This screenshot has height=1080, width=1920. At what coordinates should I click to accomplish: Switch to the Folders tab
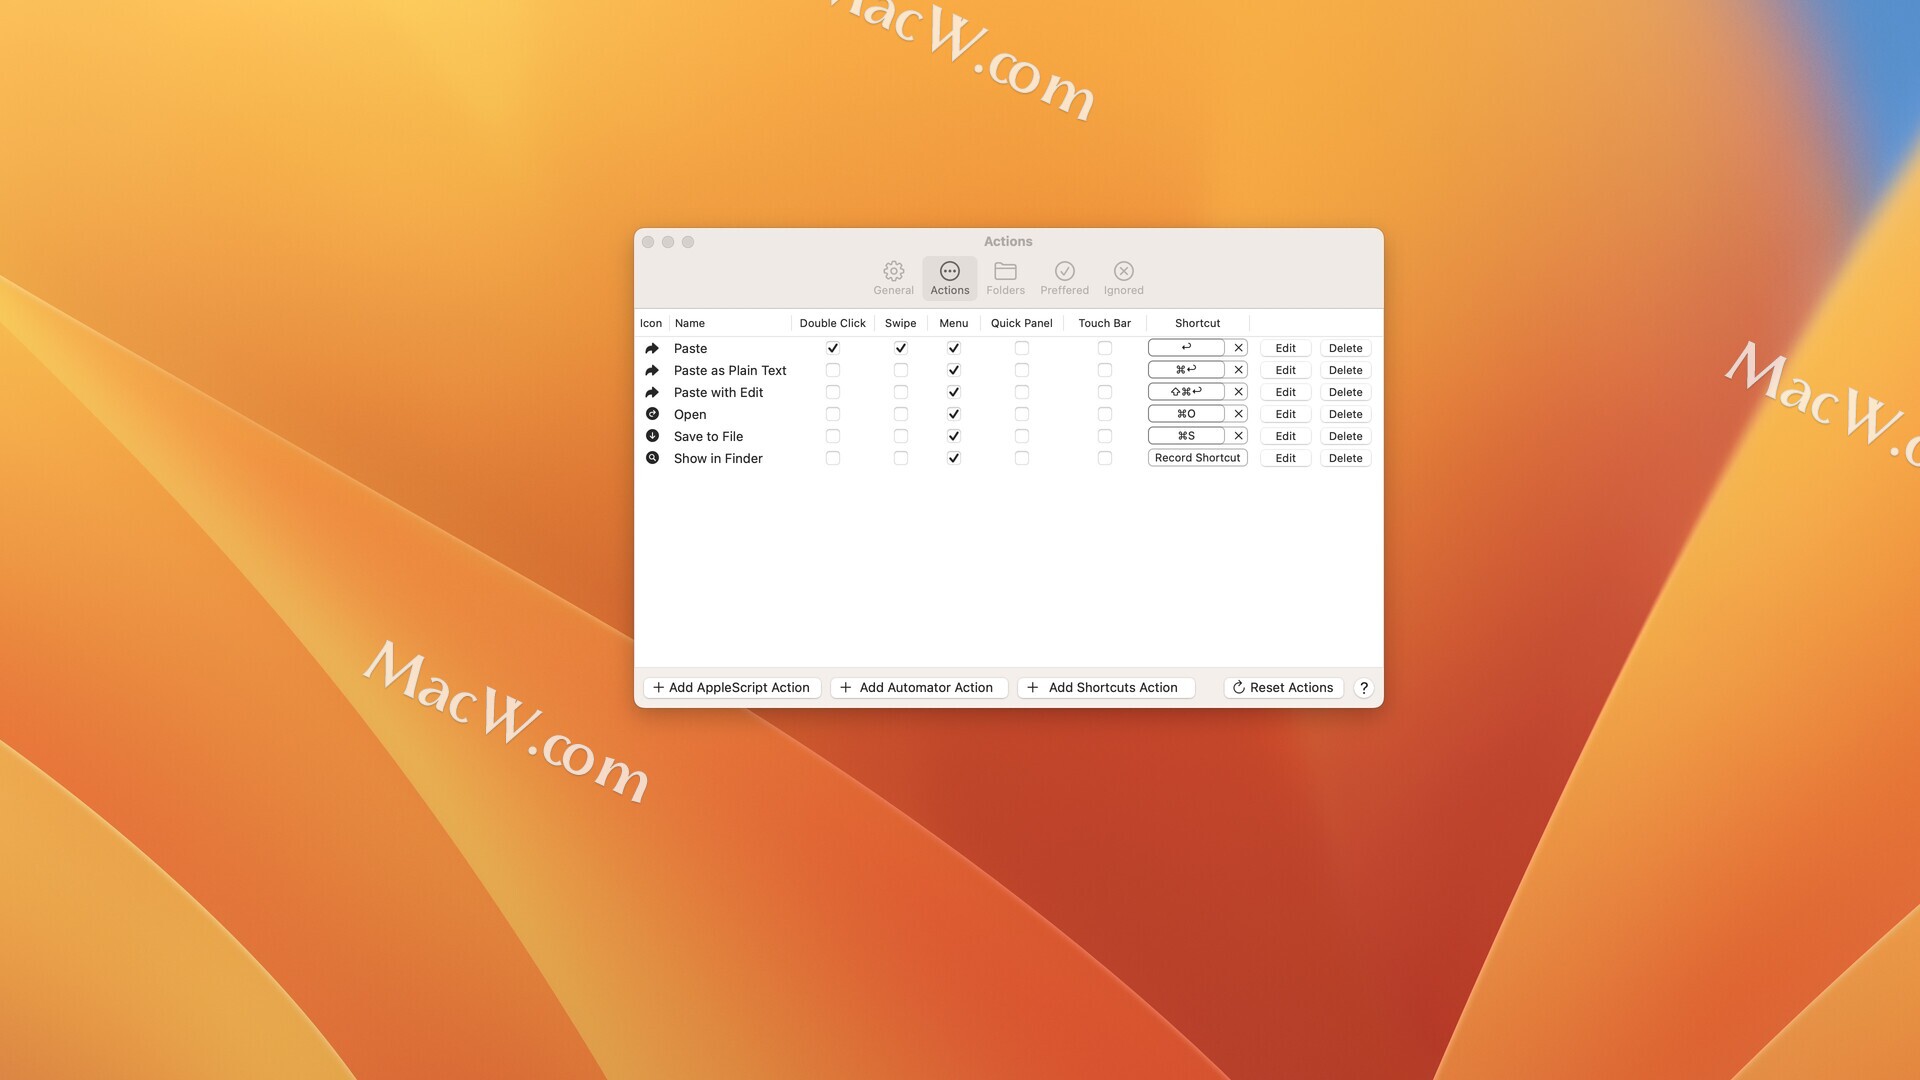click(1005, 278)
